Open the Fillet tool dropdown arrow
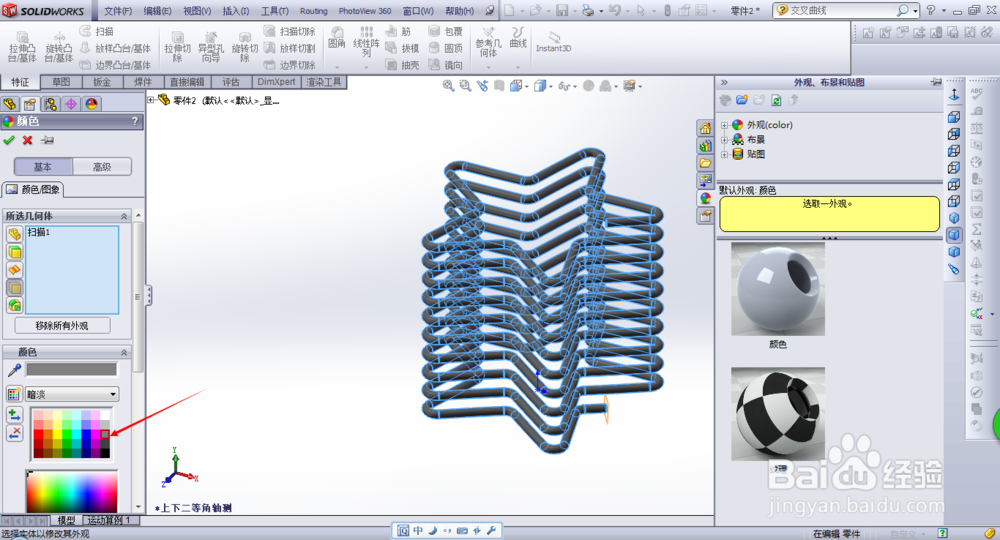The width and height of the screenshot is (1000, 540). pyautogui.click(x=337, y=67)
